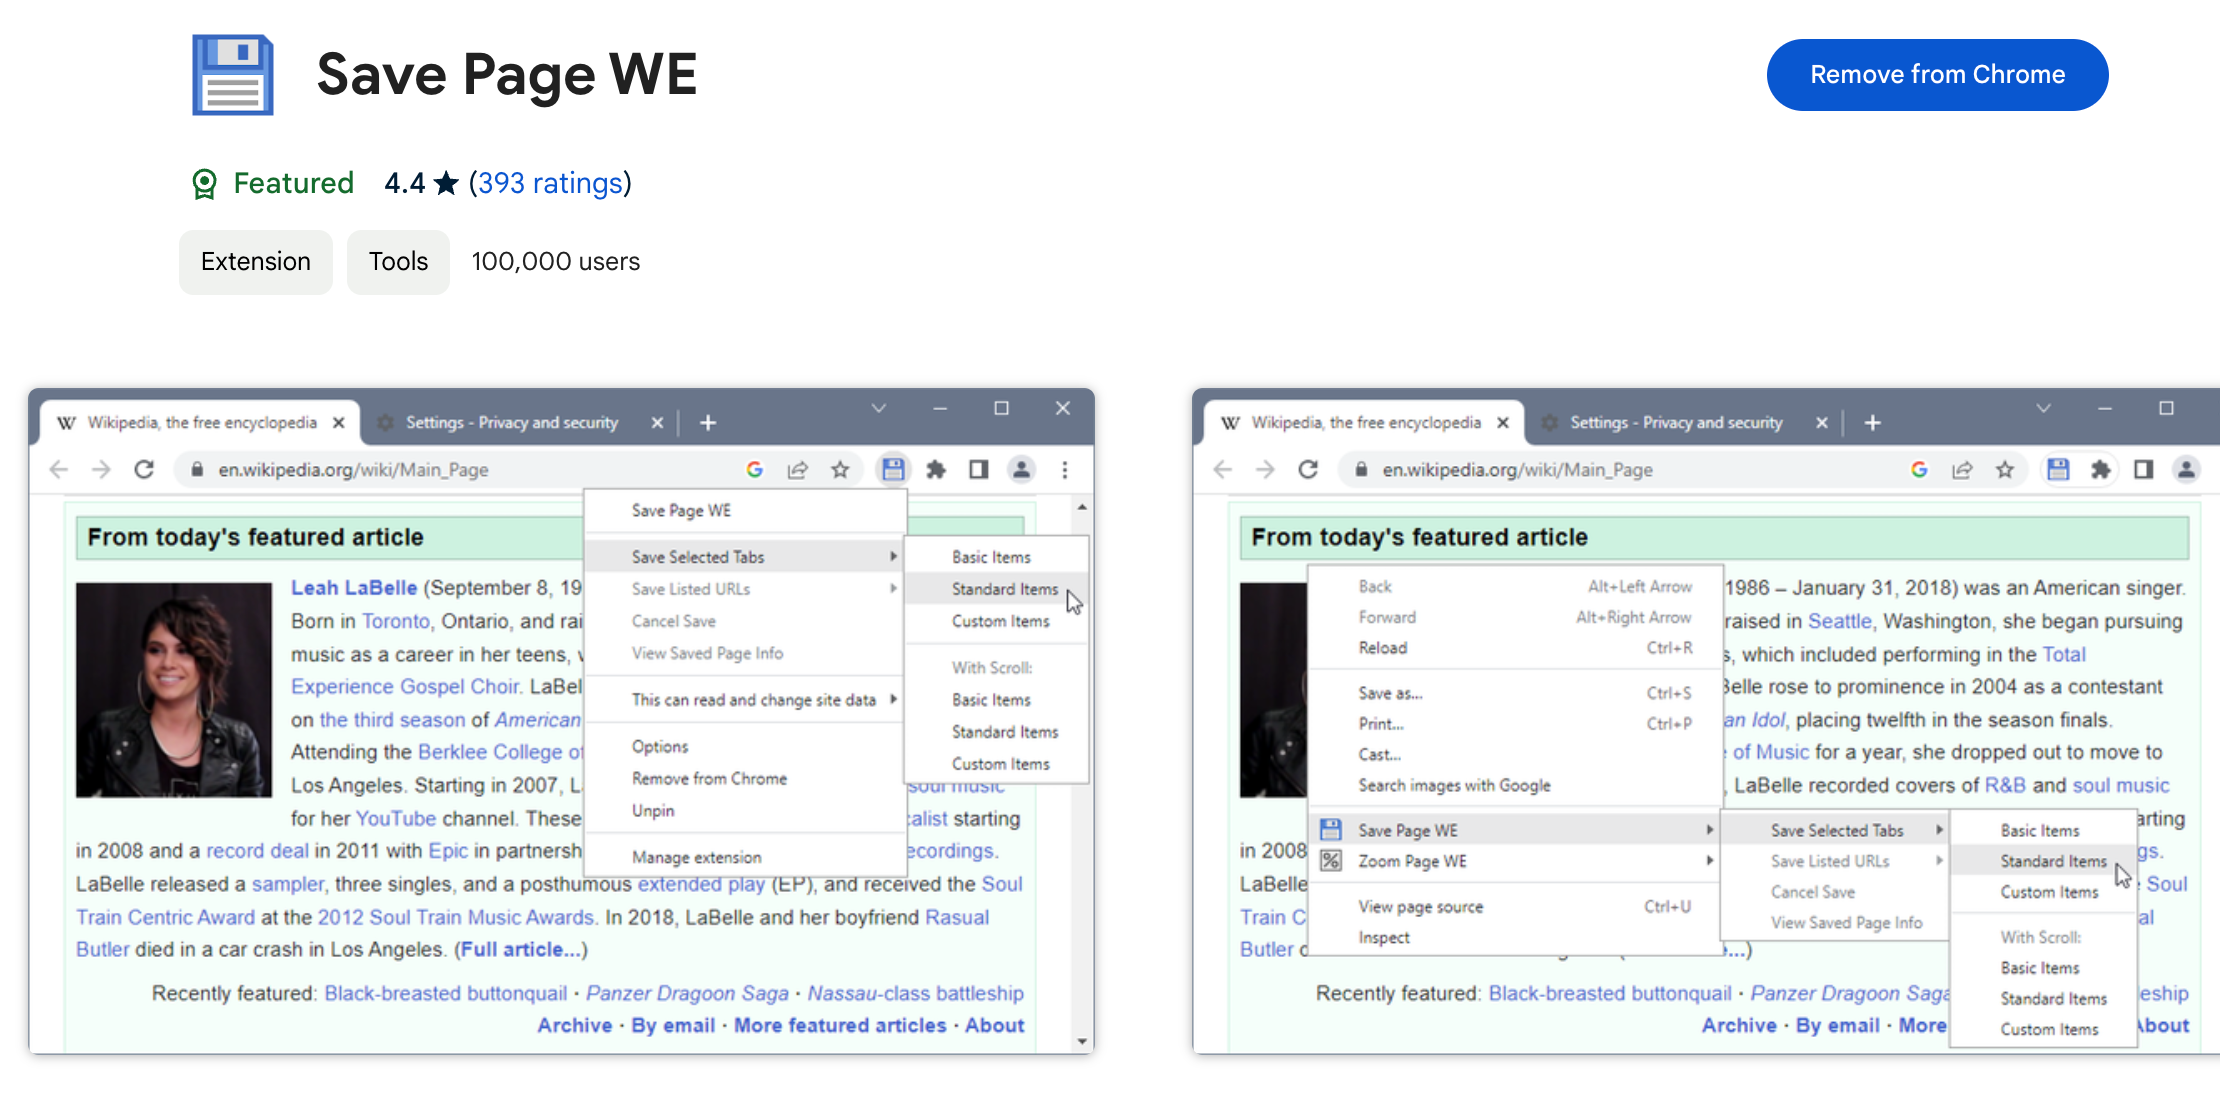This screenshot has height=1110, width=2220.
Task: Open Chrome's three-dot menu icon
Action: (1065, 469)
